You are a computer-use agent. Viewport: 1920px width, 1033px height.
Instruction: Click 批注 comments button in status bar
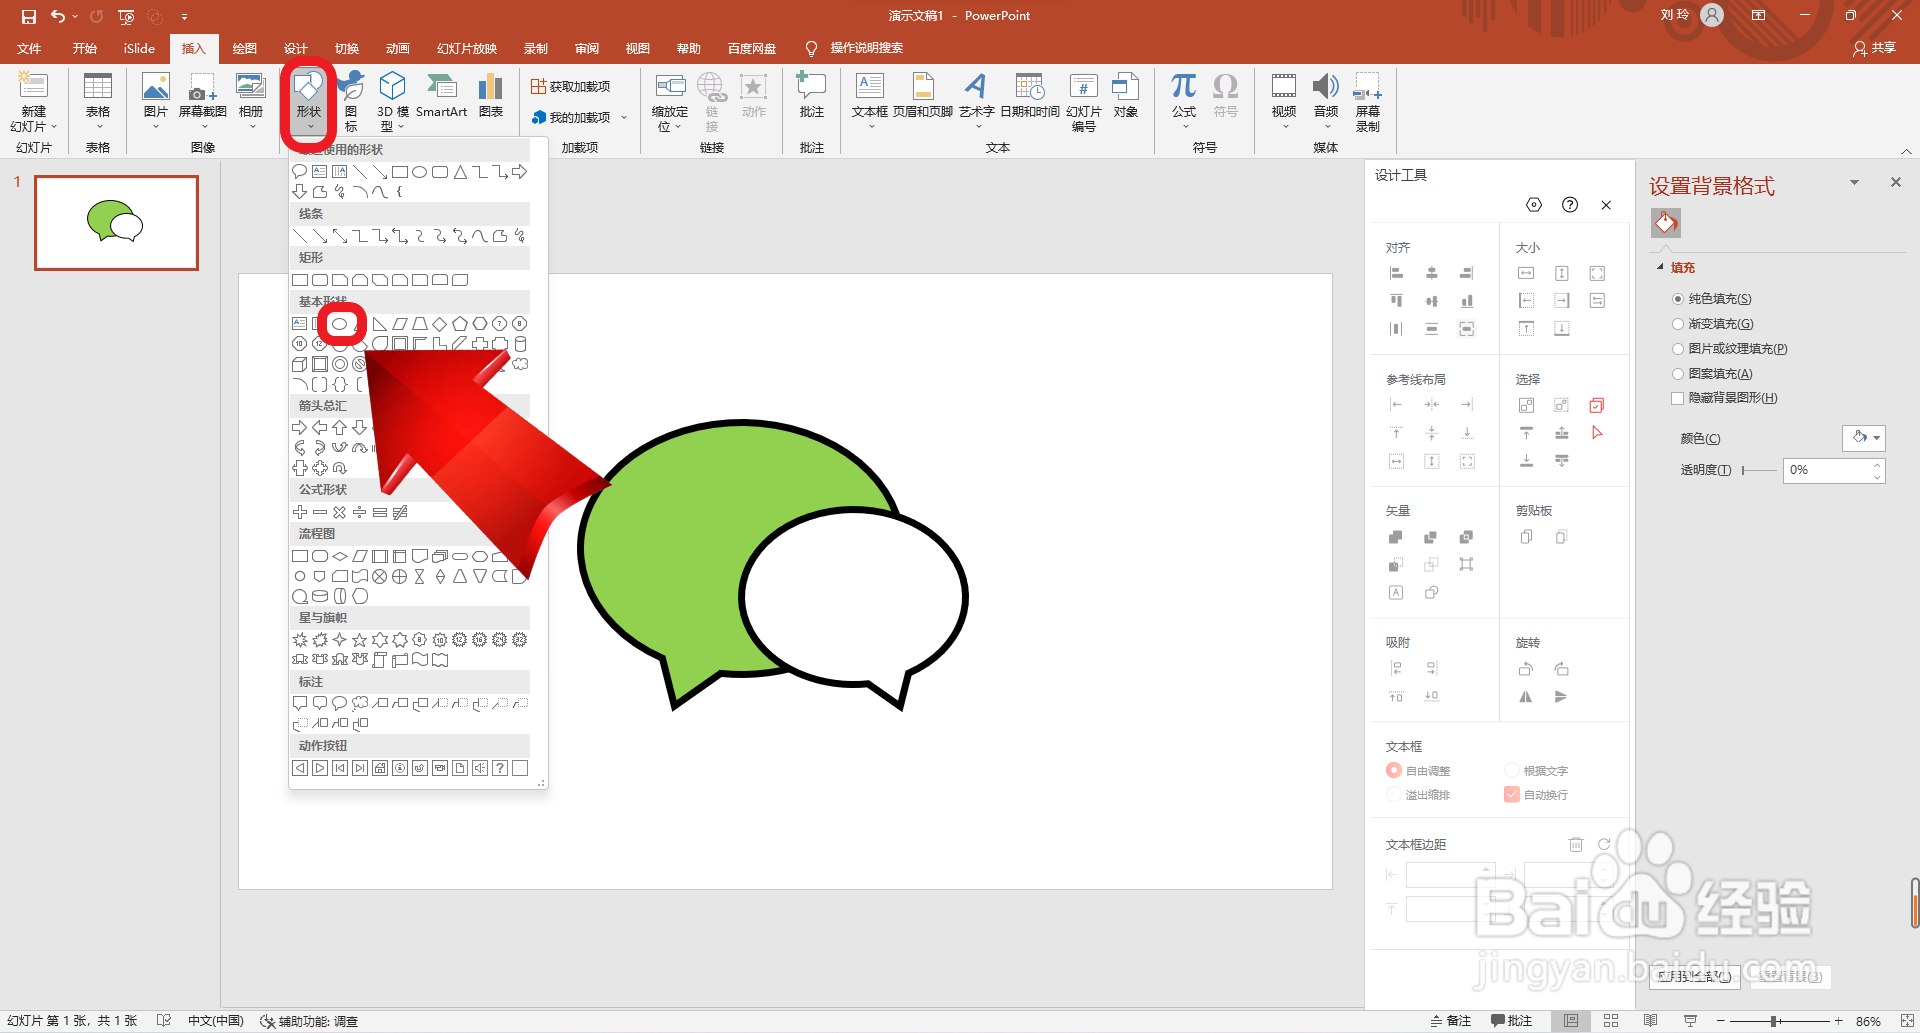[1511, 1021]
